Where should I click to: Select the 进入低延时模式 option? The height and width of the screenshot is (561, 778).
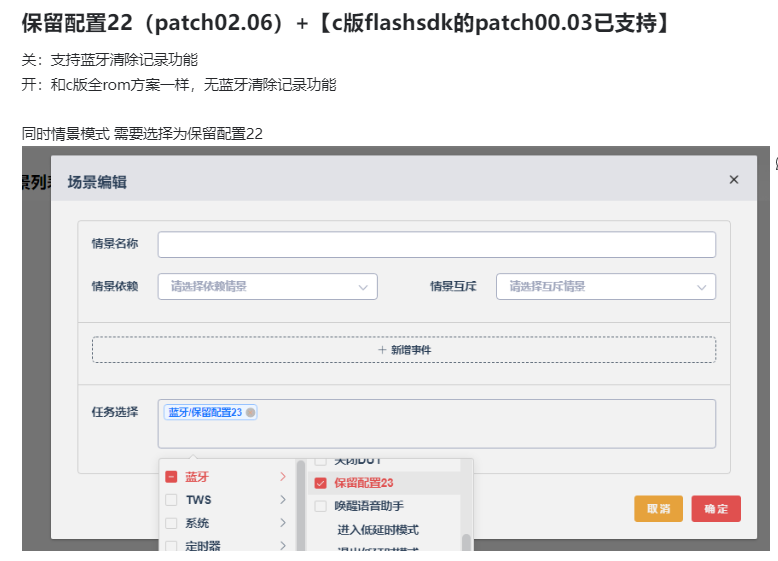[378, 530]
